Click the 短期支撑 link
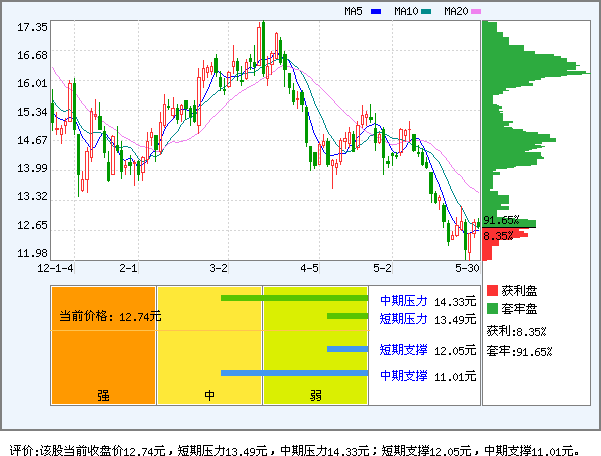 click(404, 350)
